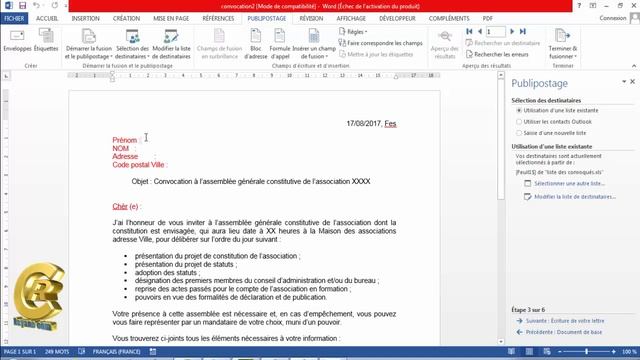Click Mettre à jour les étiquettes

[x=376, y=54]
